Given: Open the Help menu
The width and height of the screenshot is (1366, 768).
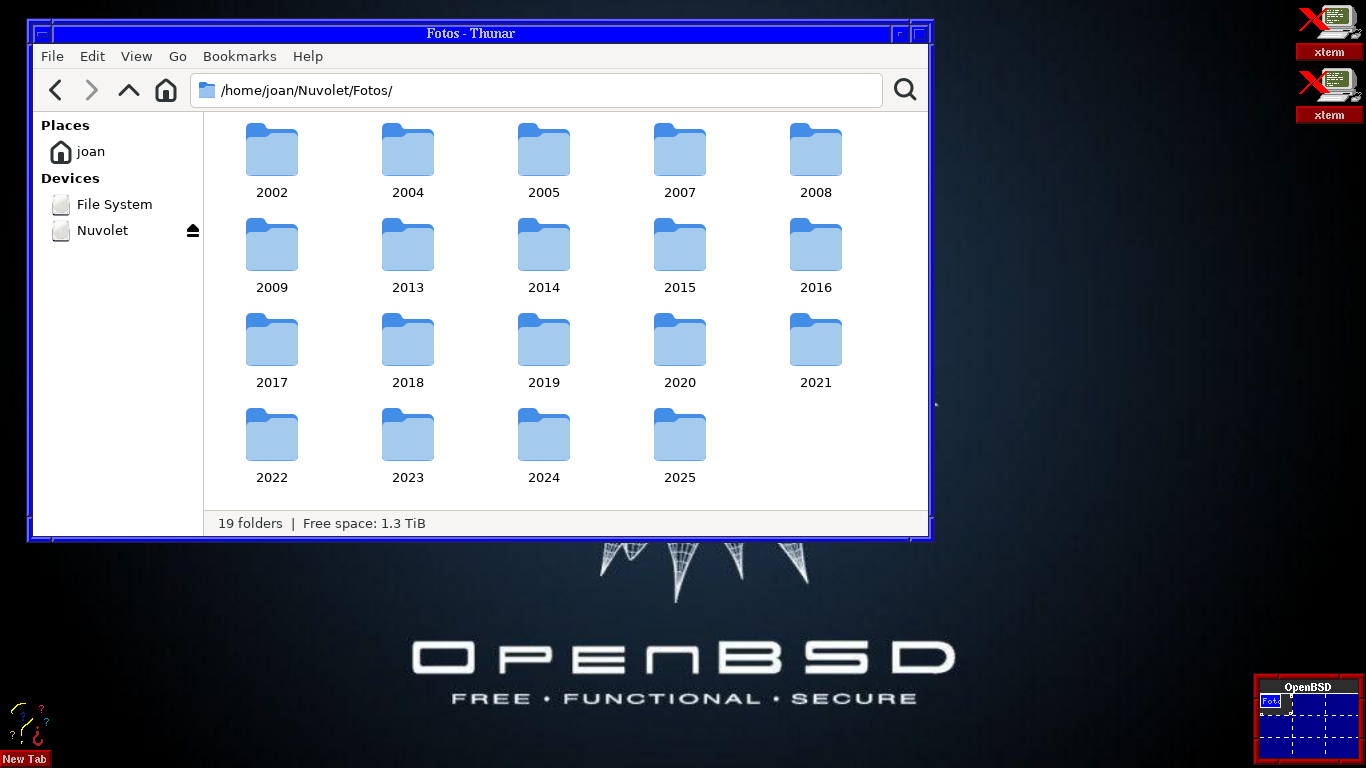Looking at the screenshot, I should (x=308, y=57).
